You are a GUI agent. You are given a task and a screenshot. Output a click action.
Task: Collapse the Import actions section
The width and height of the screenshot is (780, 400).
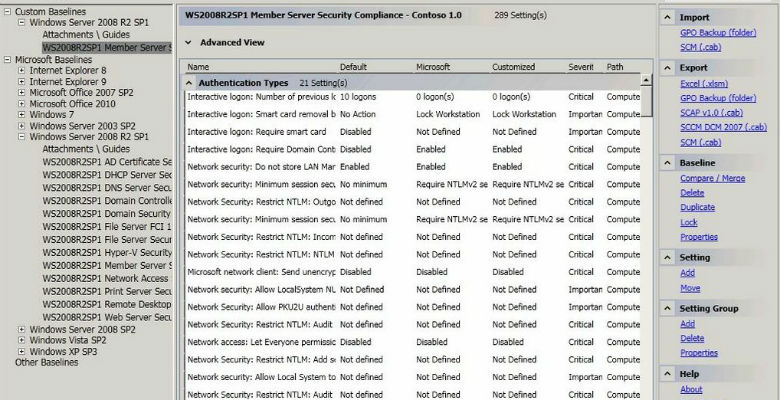[x=668, y=17]
